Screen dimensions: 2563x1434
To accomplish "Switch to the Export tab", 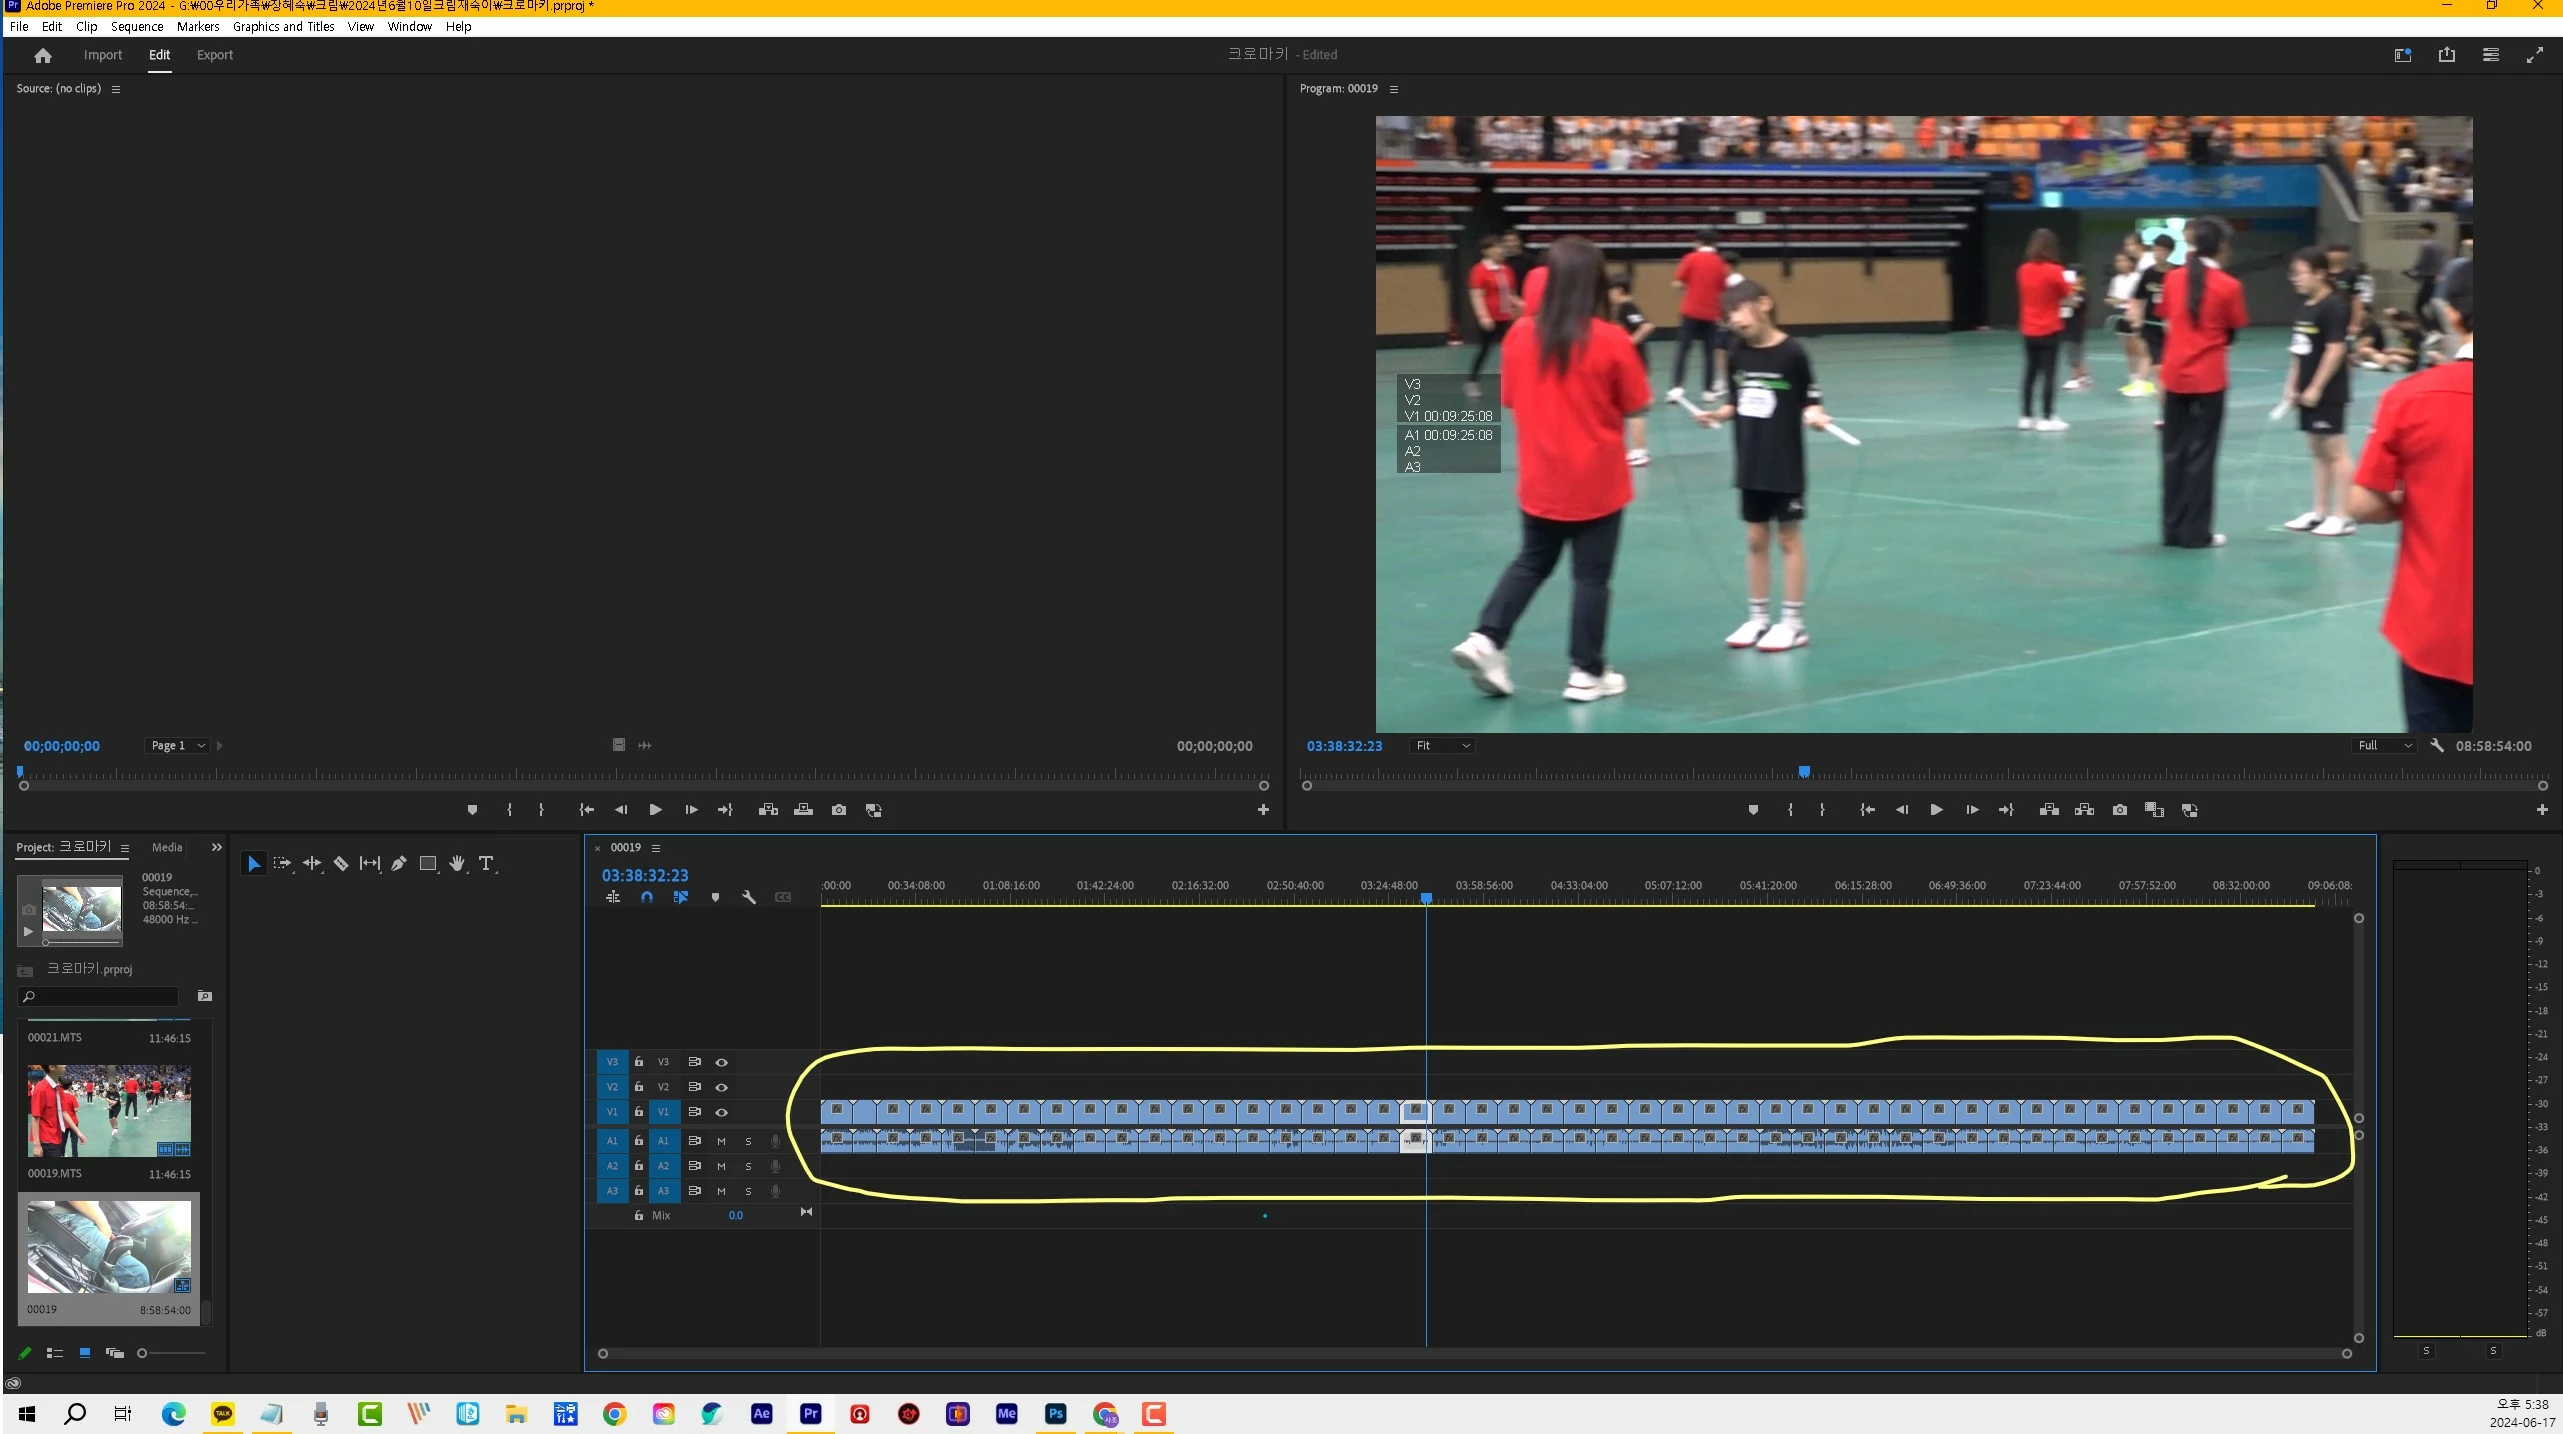I will (214, 55).
